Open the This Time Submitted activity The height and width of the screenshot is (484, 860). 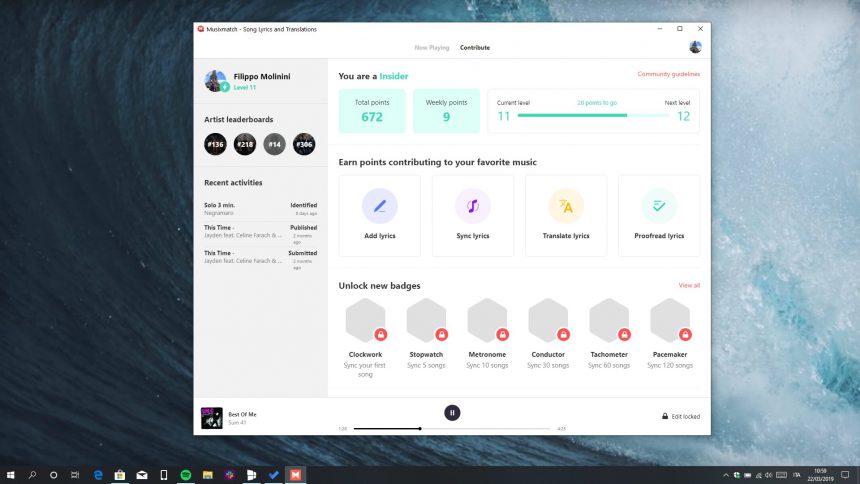pos(261,260)
